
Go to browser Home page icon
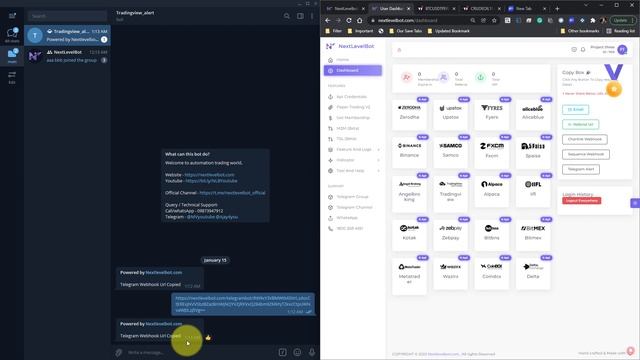click(x=359, y=20)
